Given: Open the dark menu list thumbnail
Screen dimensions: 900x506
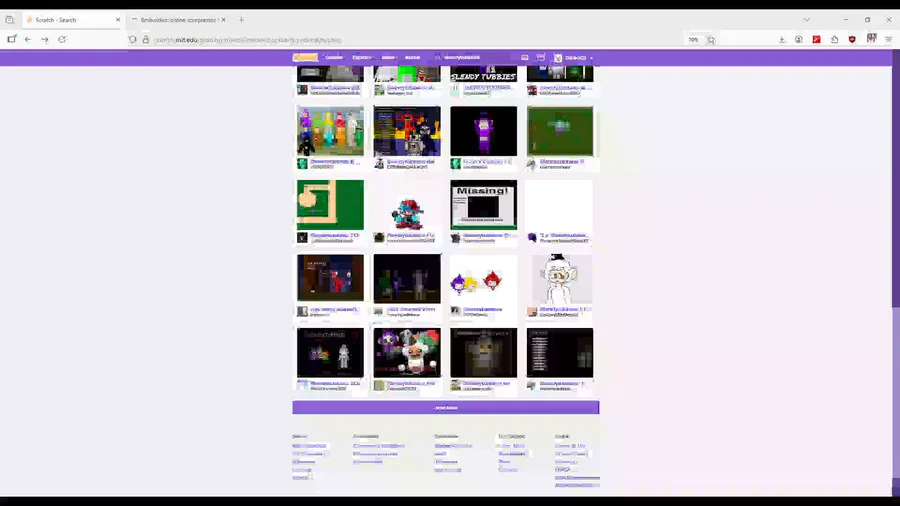Looking at the screenshot, I should click(560, 352).
